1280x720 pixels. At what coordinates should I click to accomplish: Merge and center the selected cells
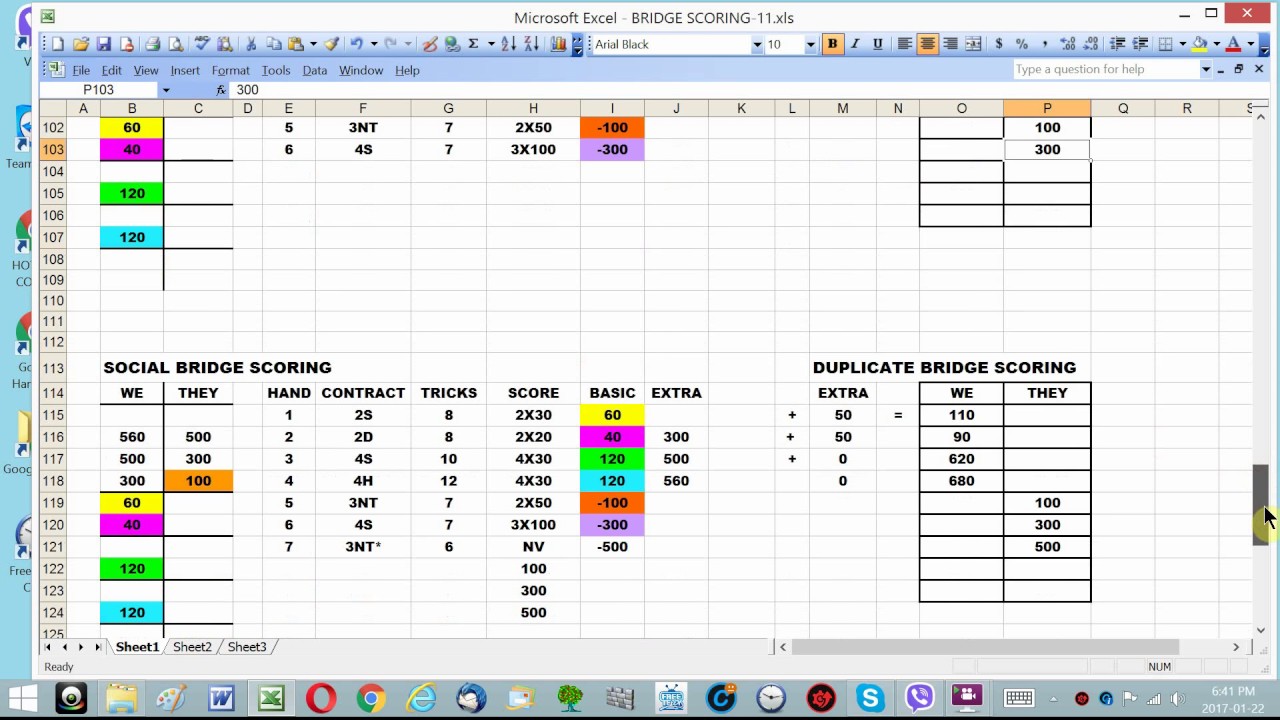(x=973, y=44)
